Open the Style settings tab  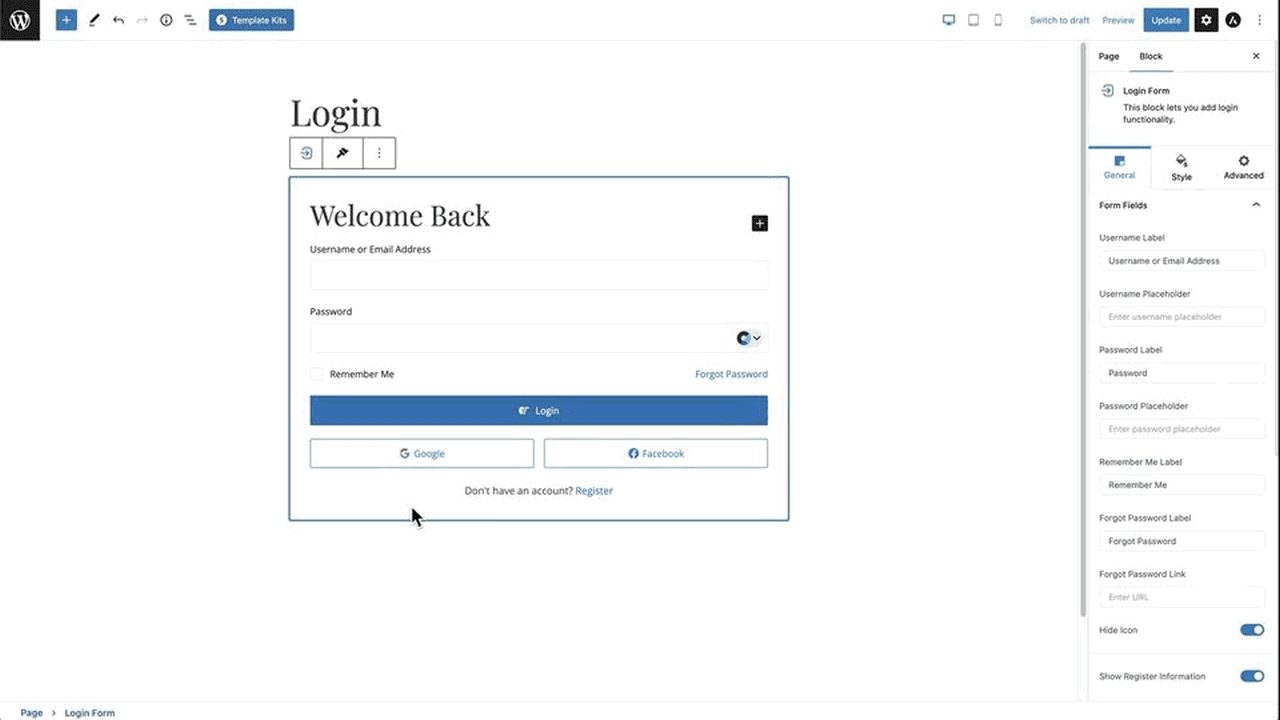(1181, 167)
